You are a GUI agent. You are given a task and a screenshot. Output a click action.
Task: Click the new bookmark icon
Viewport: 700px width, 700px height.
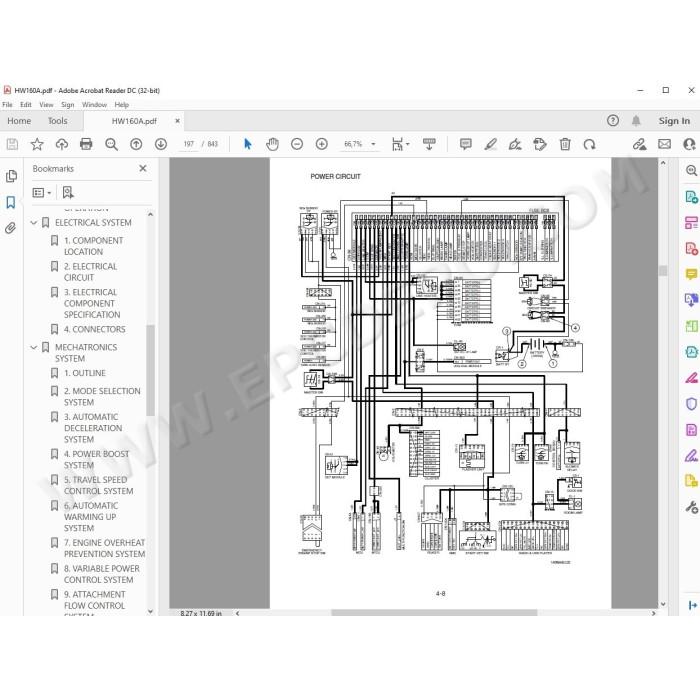[x=68, y=192]
